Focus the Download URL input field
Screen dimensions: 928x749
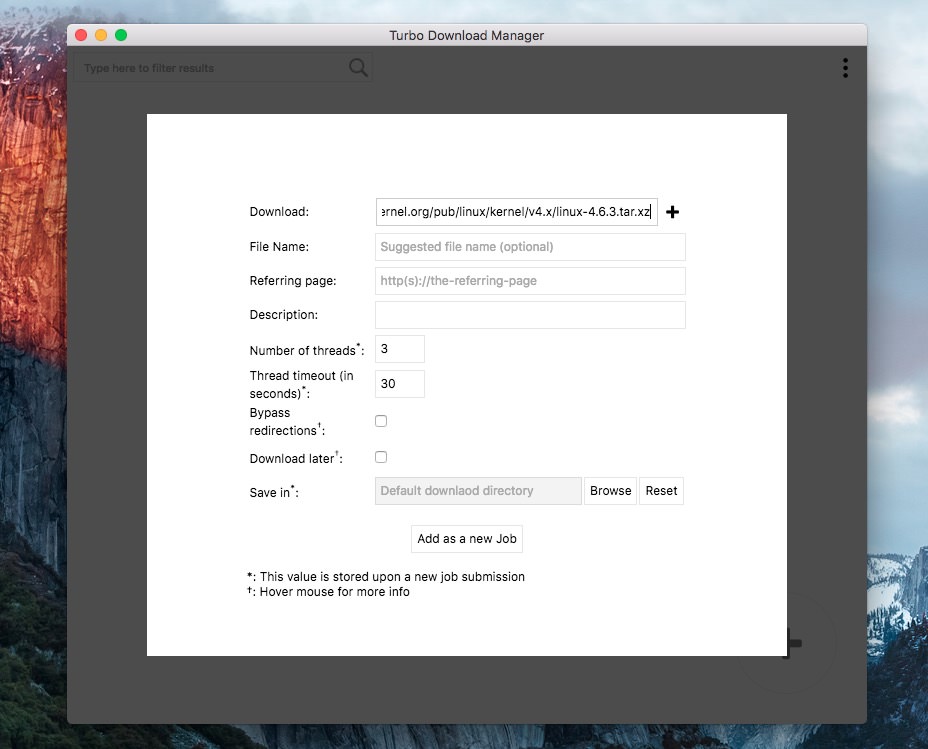click(516, 212)
